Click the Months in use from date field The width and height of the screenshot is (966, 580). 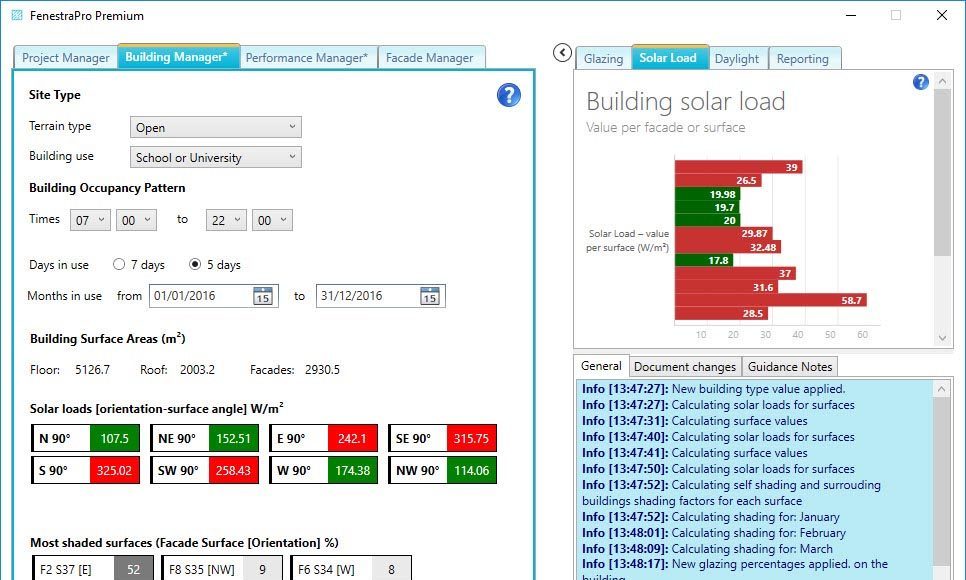point(198,296)
